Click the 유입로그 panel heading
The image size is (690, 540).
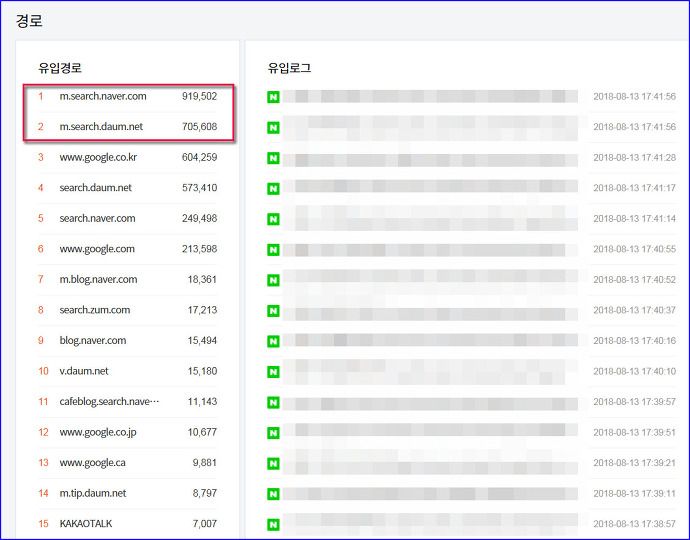[290, 68]
